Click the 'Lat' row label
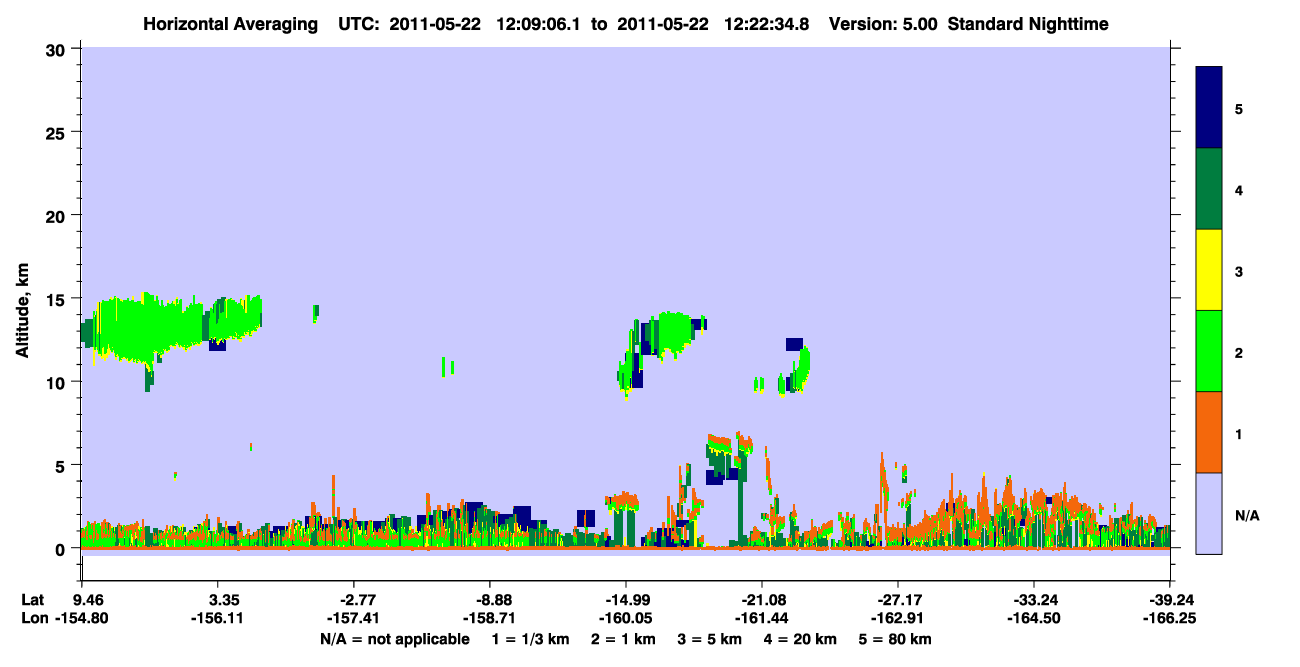Image resolution: width=1300 pixels, height=667 pixels. [x=33, y=600]
